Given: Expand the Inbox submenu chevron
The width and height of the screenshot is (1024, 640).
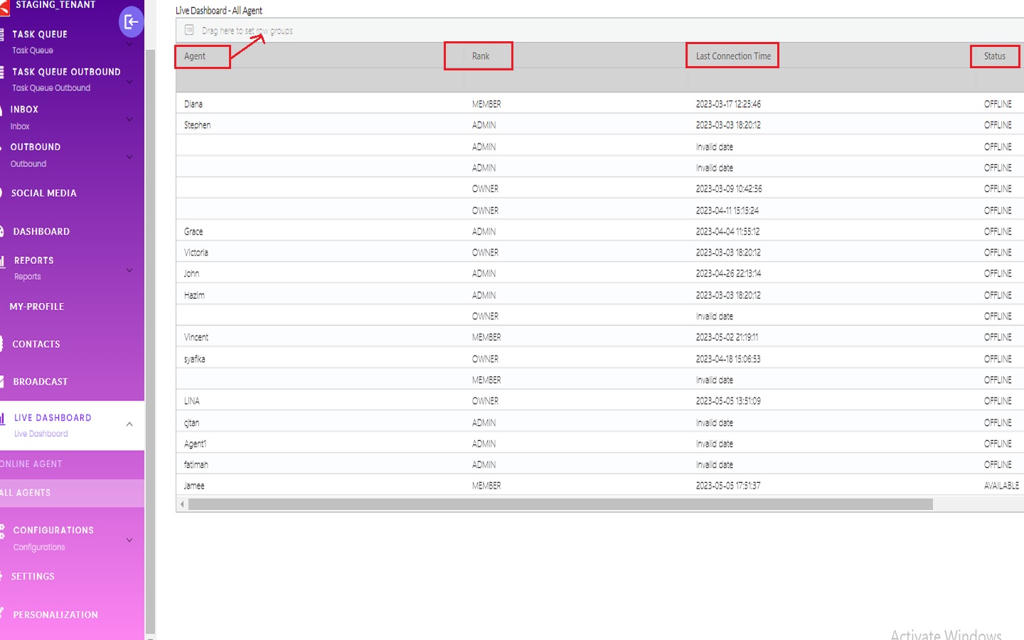Looking at the screenshot, I should coord(129,119).
